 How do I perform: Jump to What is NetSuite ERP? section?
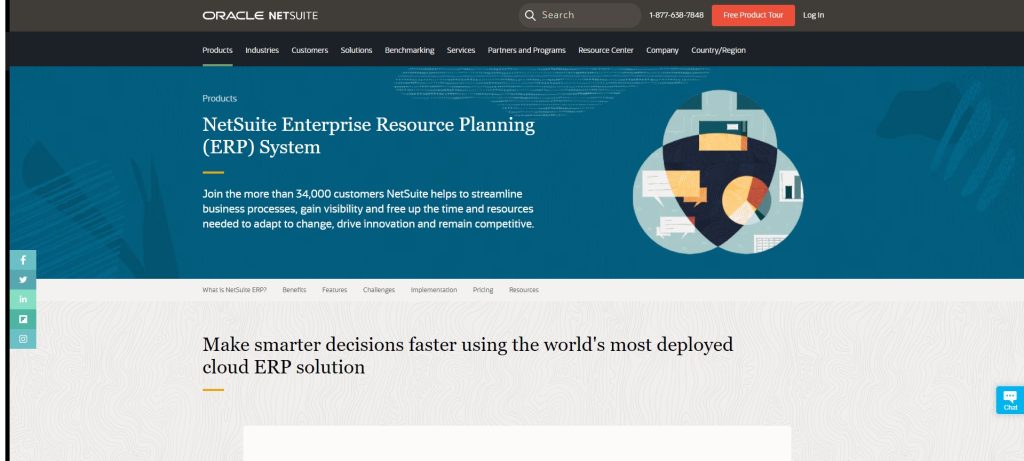click(x=234, y=290)
